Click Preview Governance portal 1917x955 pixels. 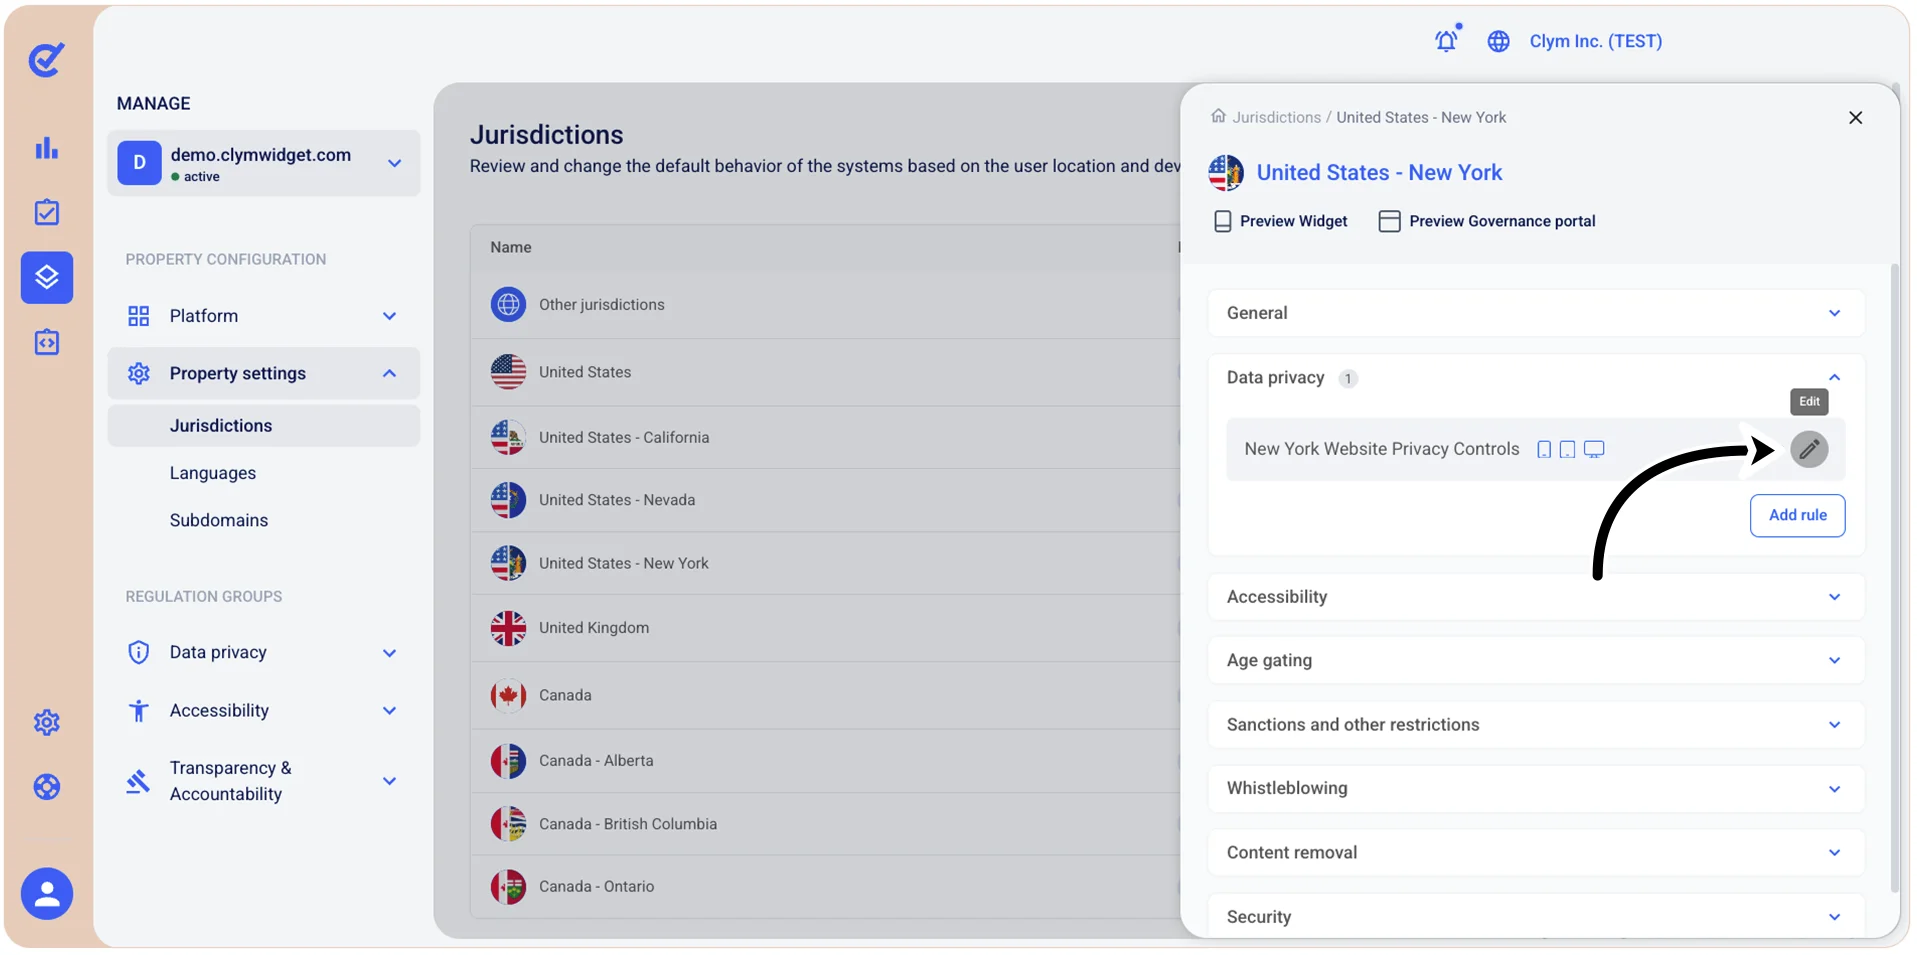coord(1487,221)
